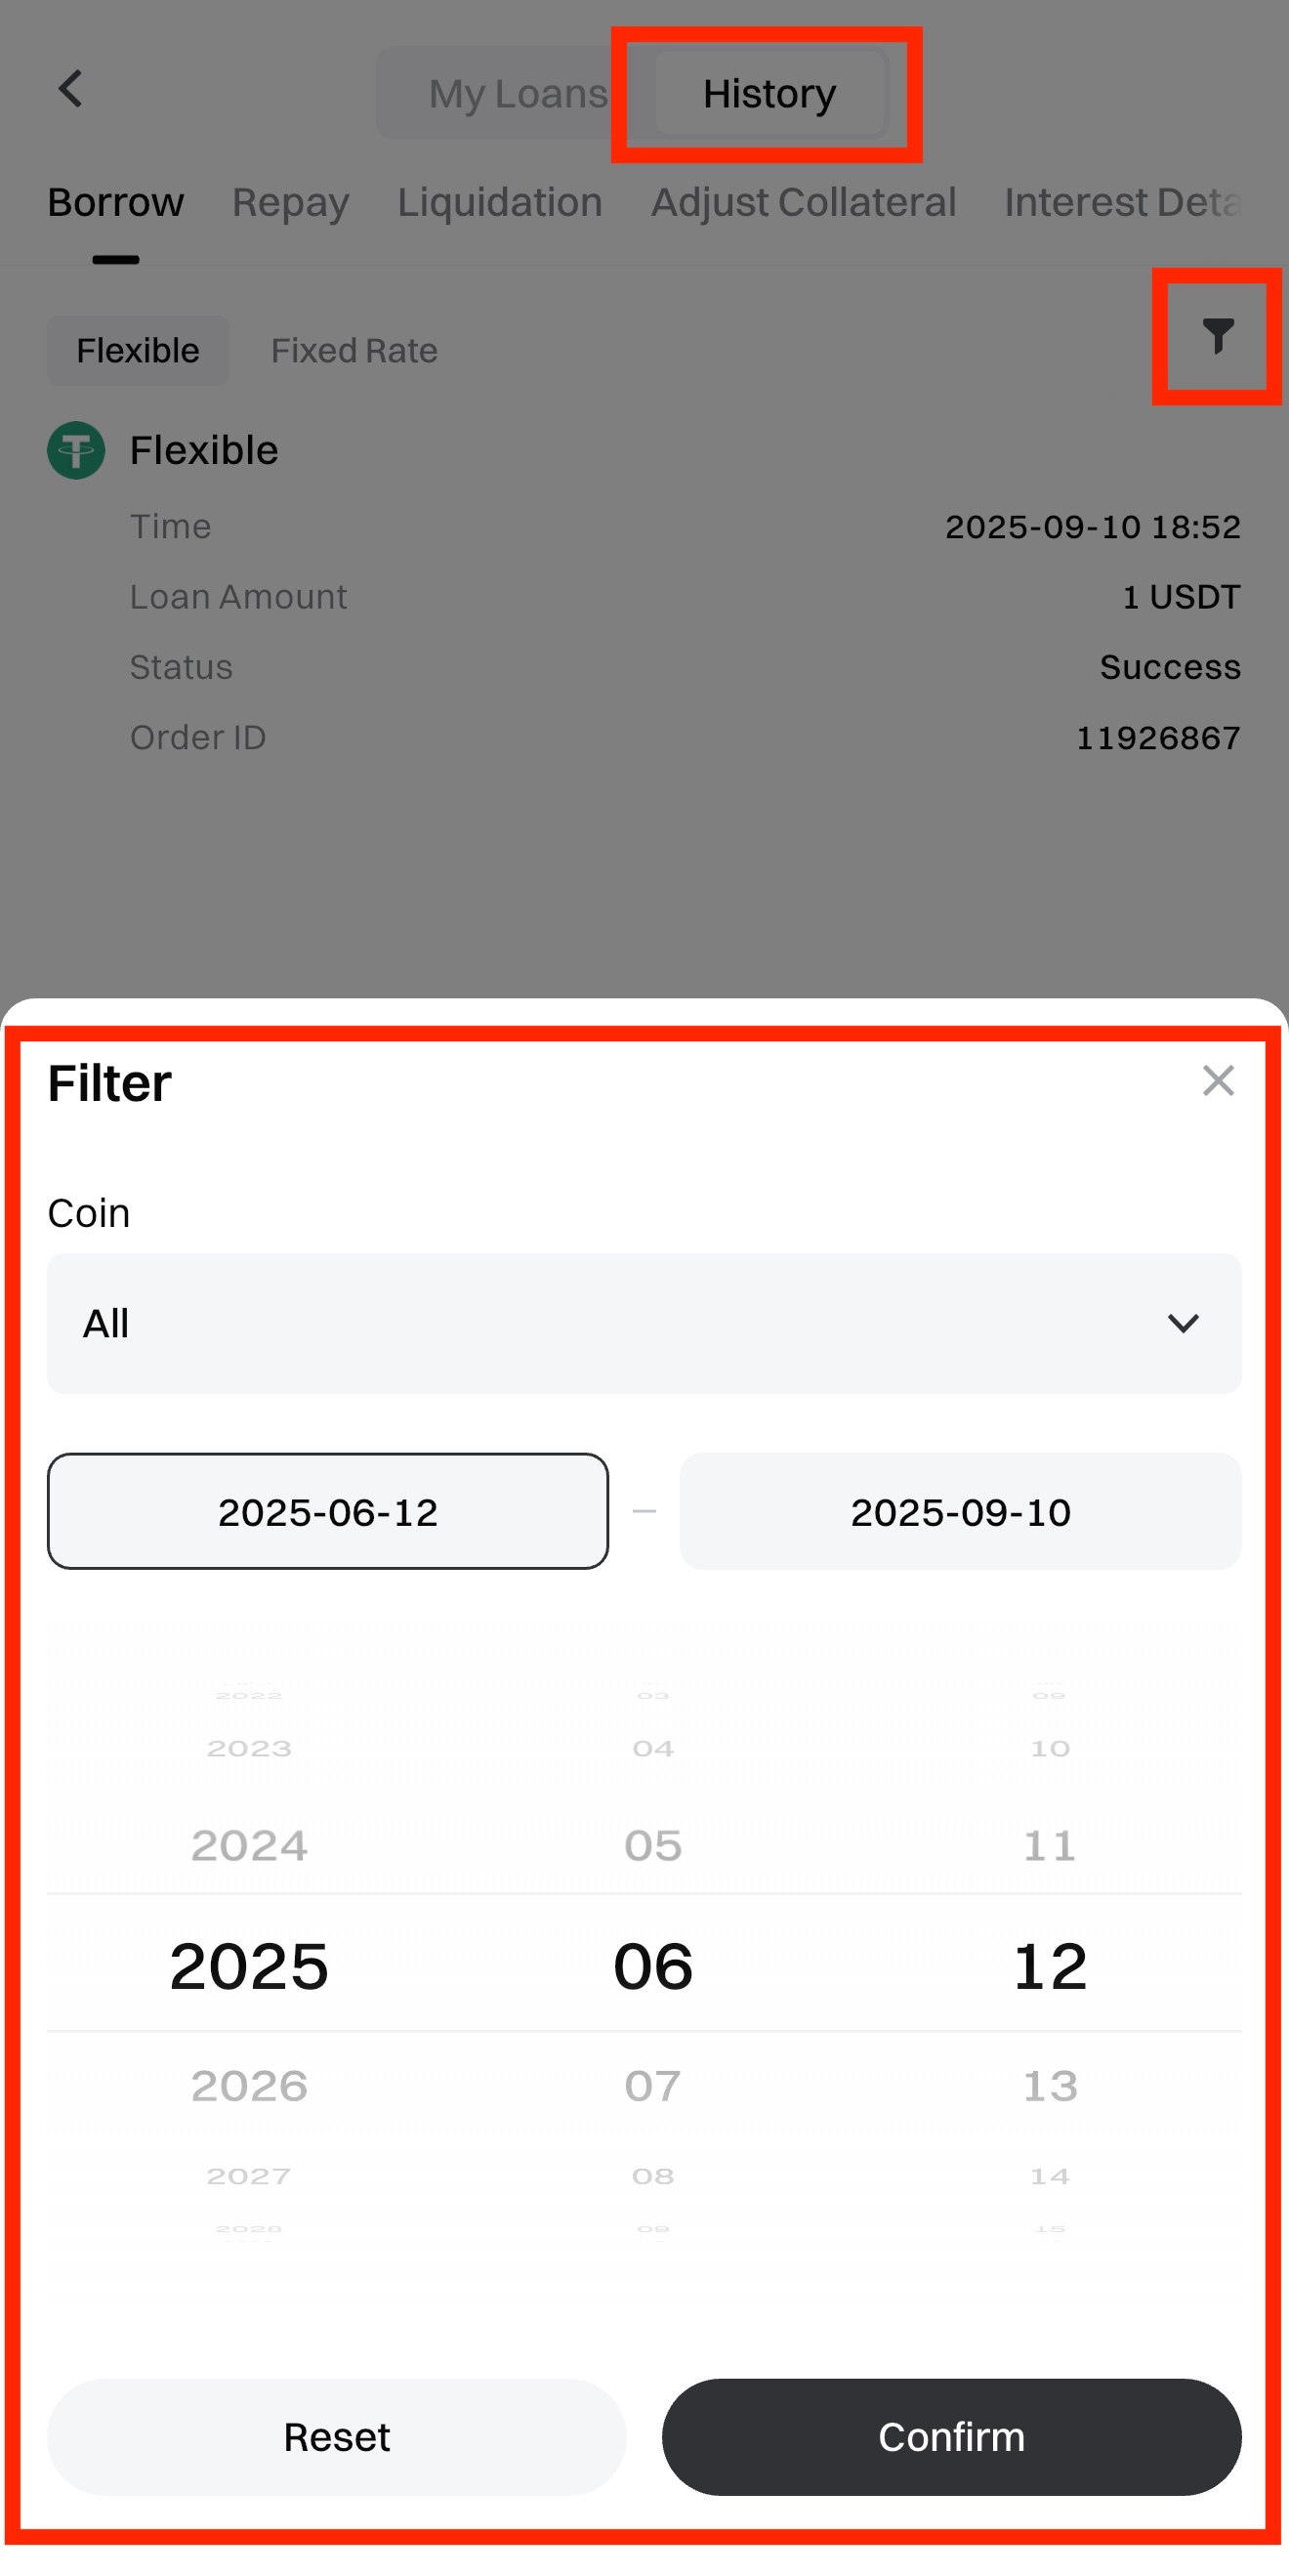Pick year 2024 in date wheel
This screenshot has width=1289, height=2576.
coord(249,1845)
